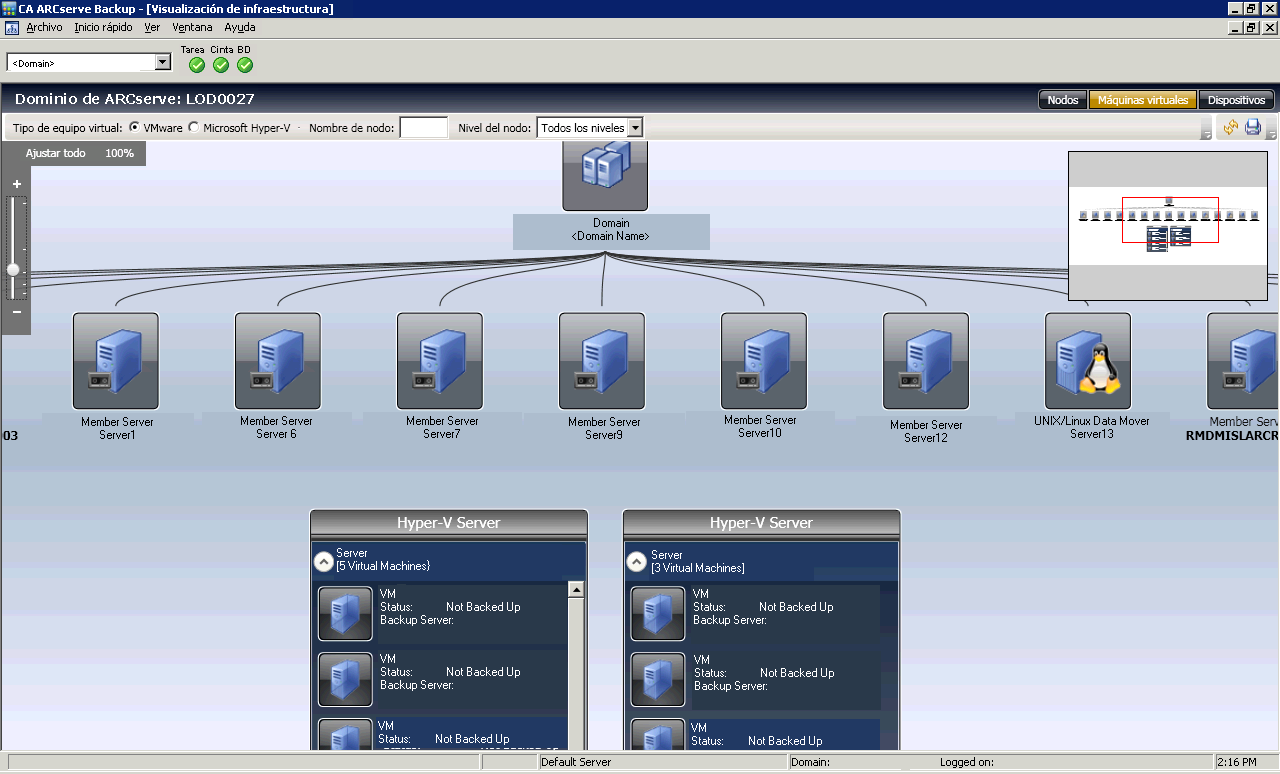Select the VMware radio button

pyautogui.click(x=135, y=128)
